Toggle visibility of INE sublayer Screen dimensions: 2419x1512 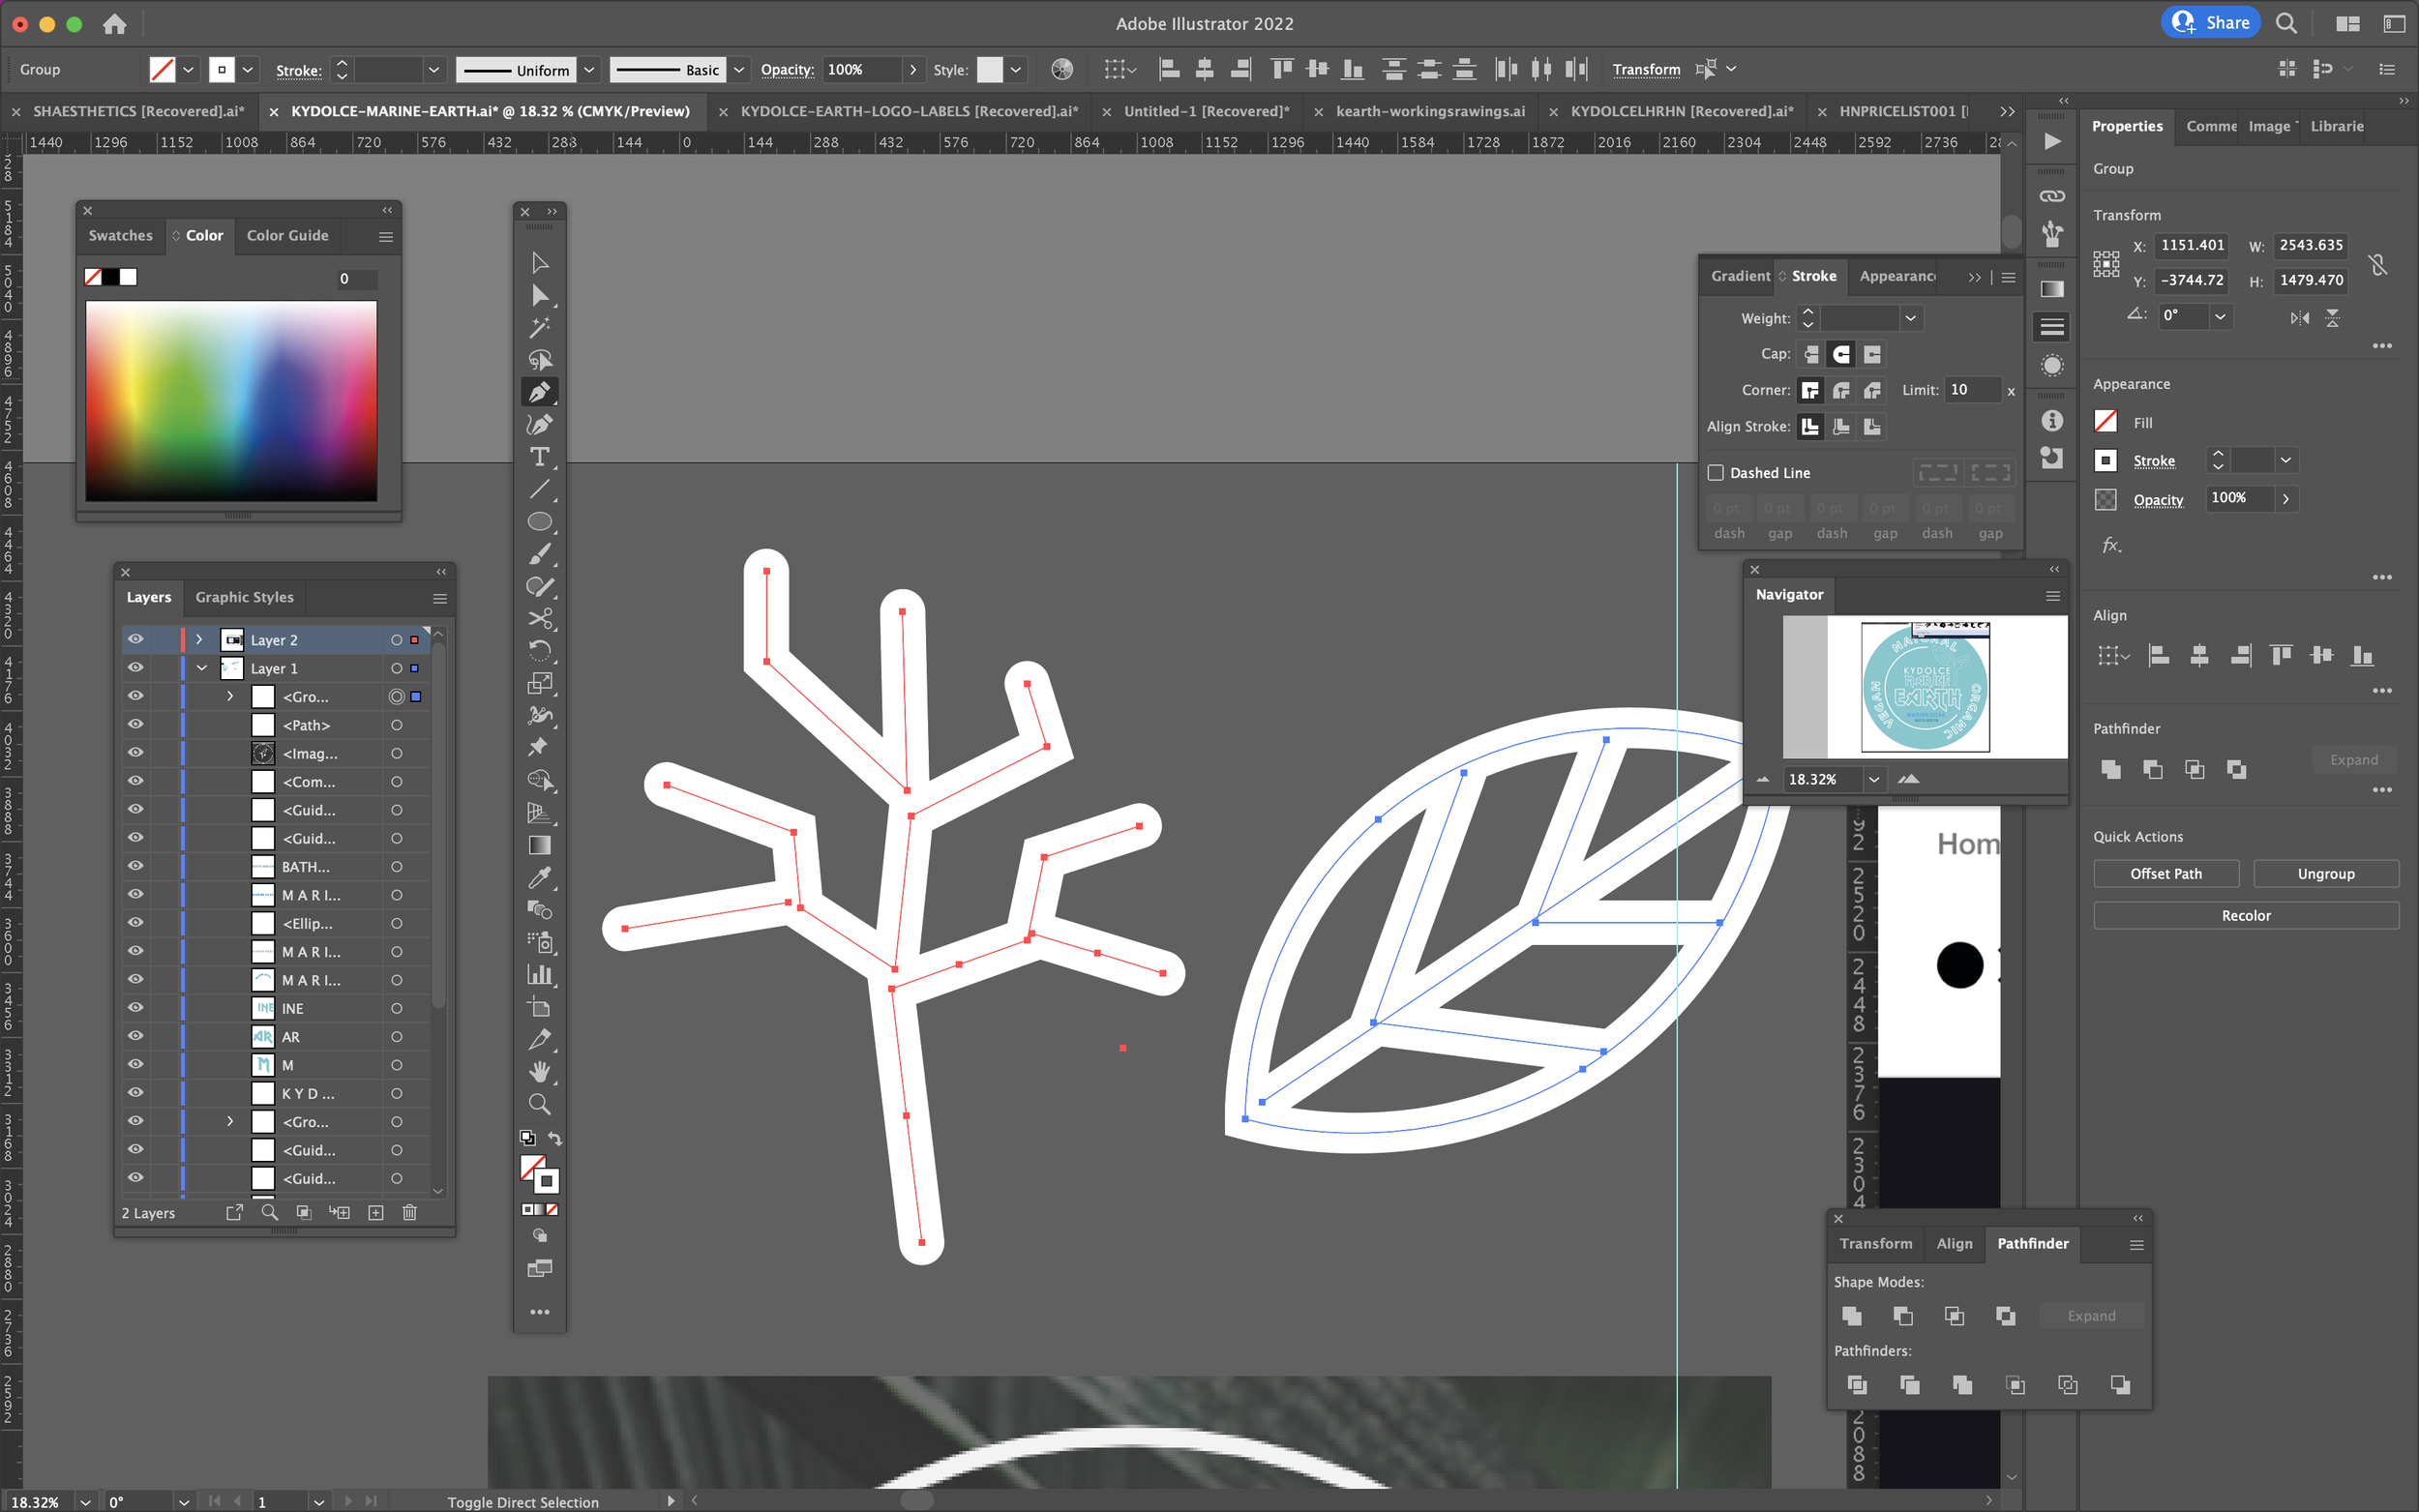(136, 1008)
